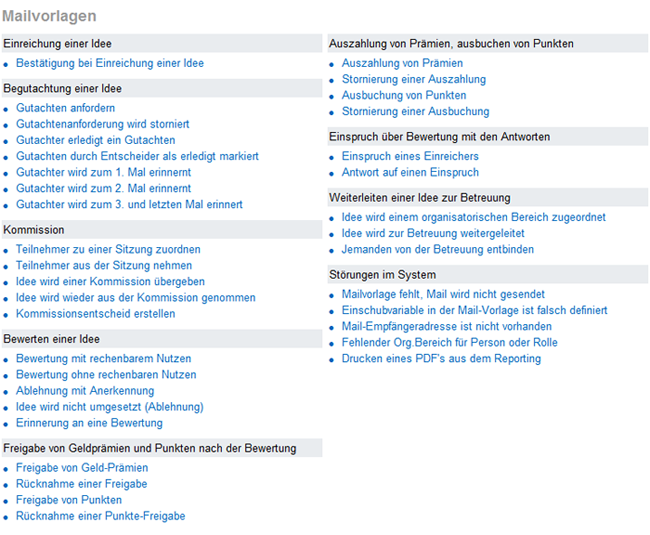Open 'Auszahlung von Prämien' template
650x535 pixels.
(x=402, y=63)
